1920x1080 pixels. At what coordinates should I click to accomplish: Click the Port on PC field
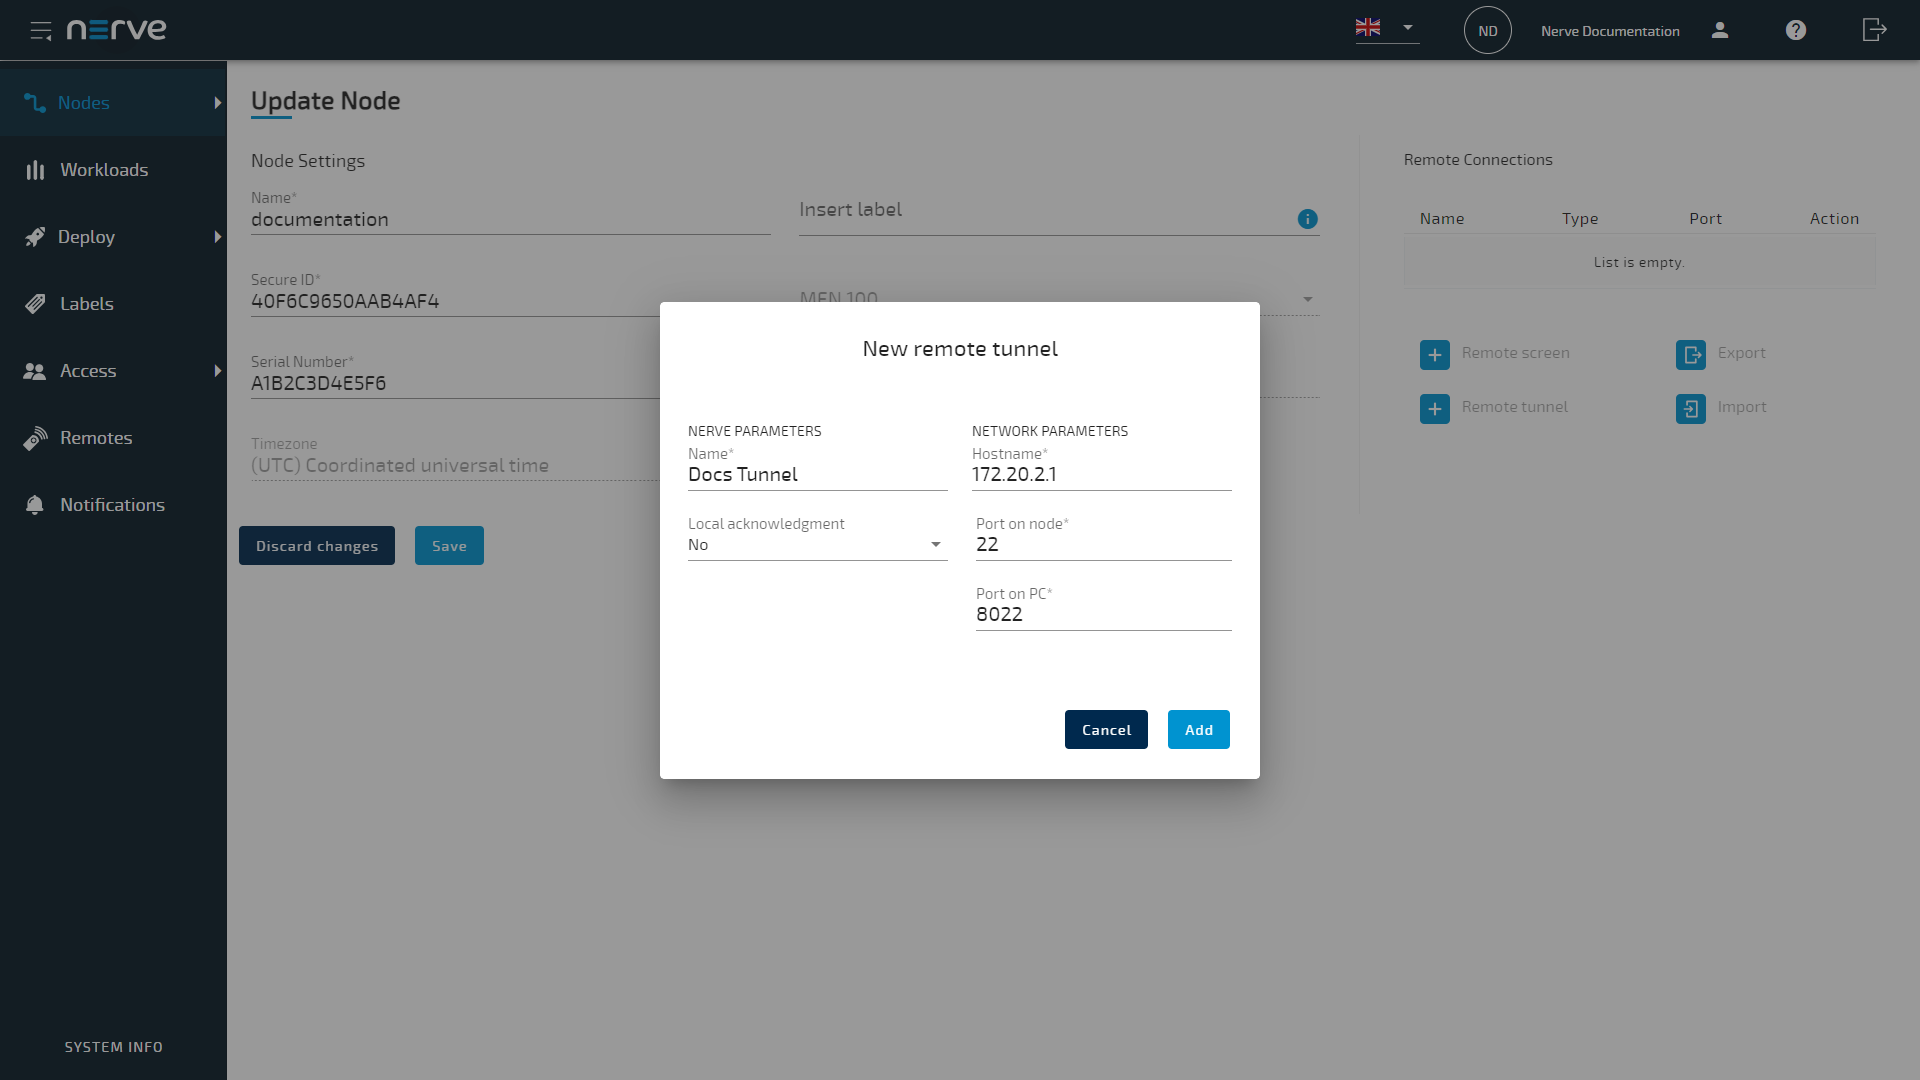pyautogui.click(x=1102, y=615)
